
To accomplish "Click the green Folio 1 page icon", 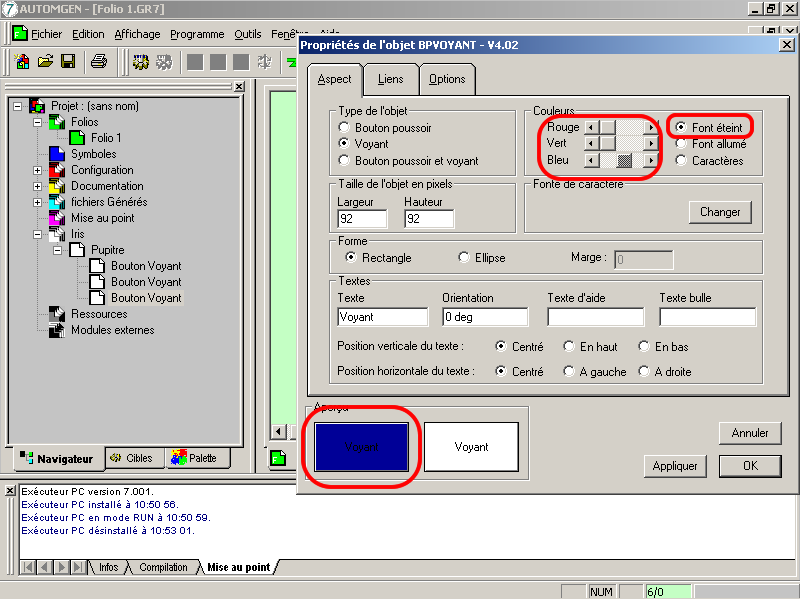I will [77, 138].
